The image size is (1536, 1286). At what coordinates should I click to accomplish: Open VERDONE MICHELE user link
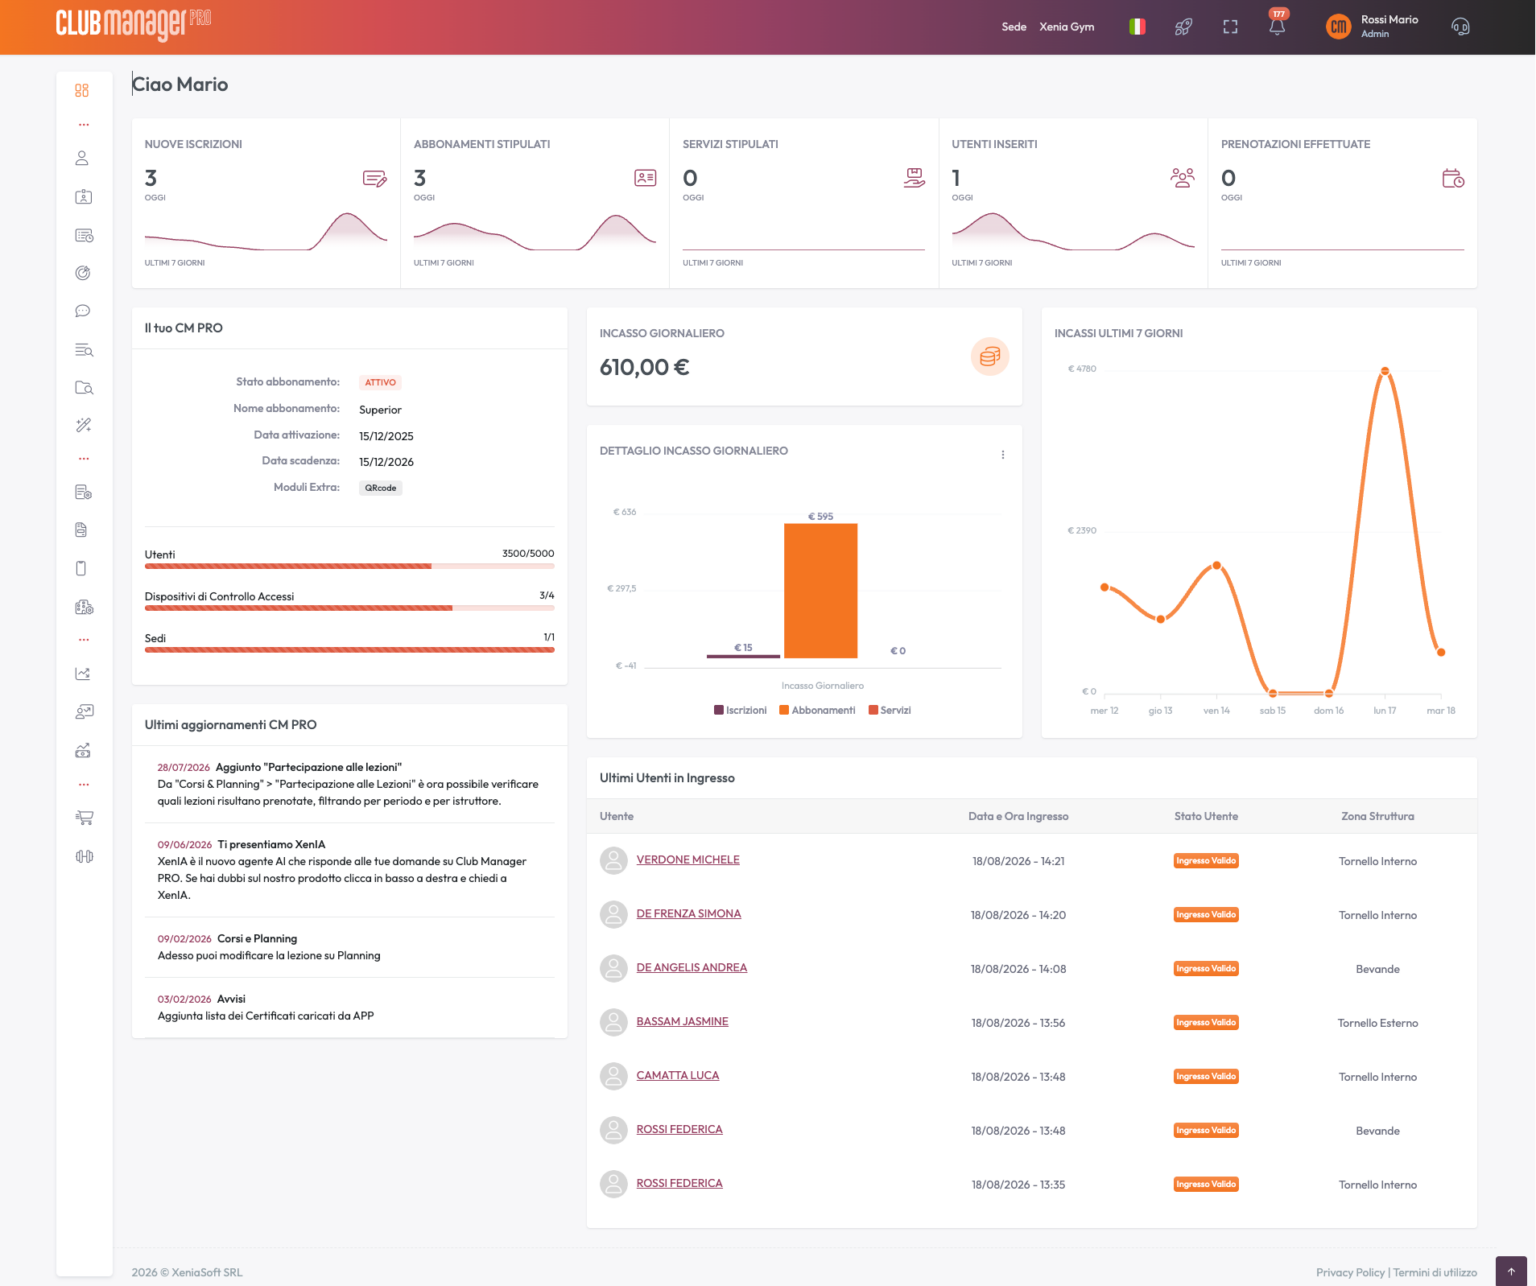pos(688,860)
